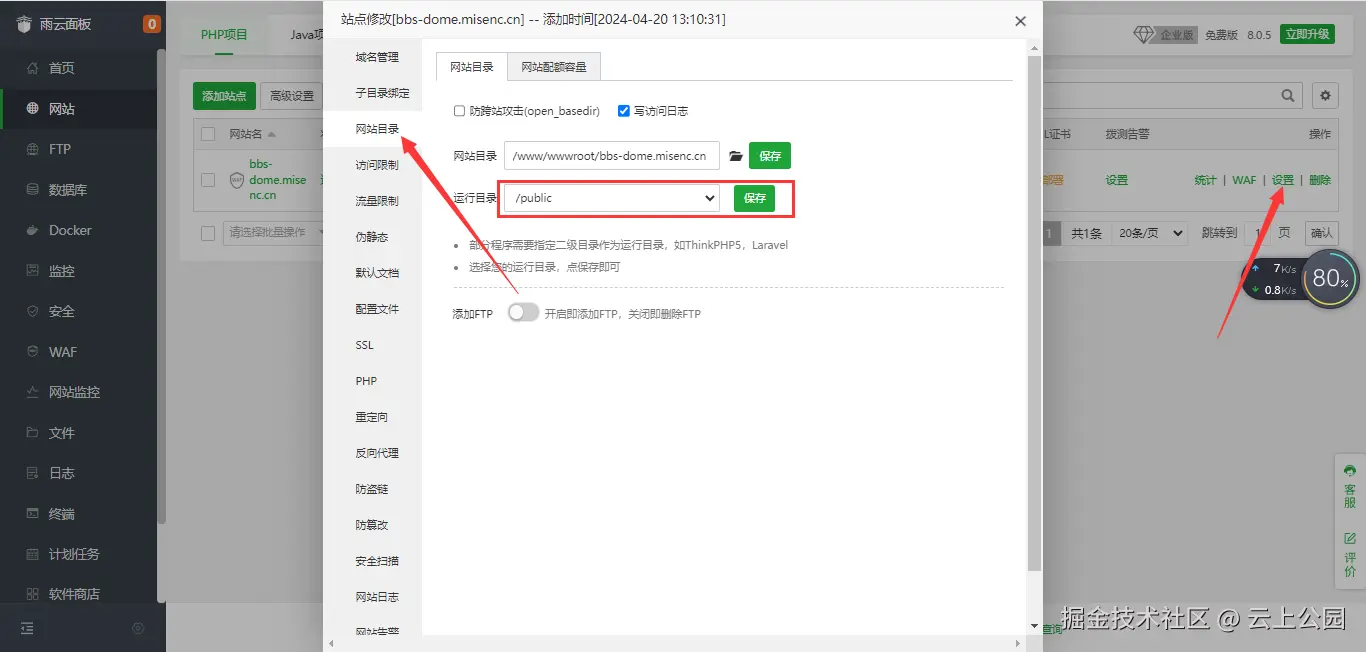The width and height of the screenshot is (1366, 652).
Task: Switch to the 网站目录 tab
Action: pos(472,67)
